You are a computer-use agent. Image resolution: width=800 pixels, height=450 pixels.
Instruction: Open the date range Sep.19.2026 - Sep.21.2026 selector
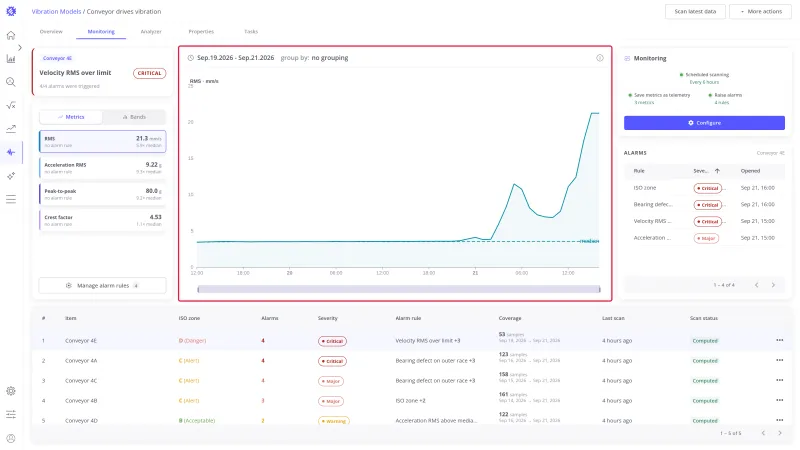(x=235, y=58)
